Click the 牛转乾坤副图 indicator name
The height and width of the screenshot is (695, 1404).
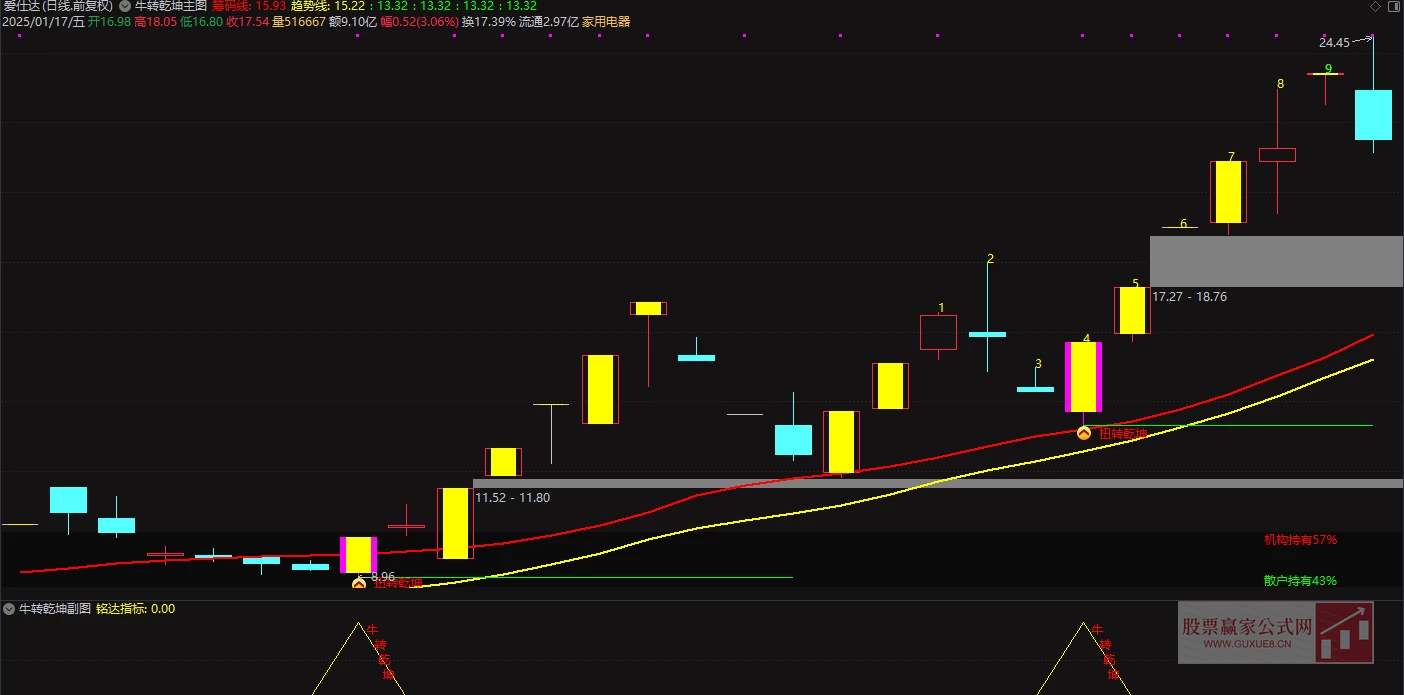(x=55, y=608)
